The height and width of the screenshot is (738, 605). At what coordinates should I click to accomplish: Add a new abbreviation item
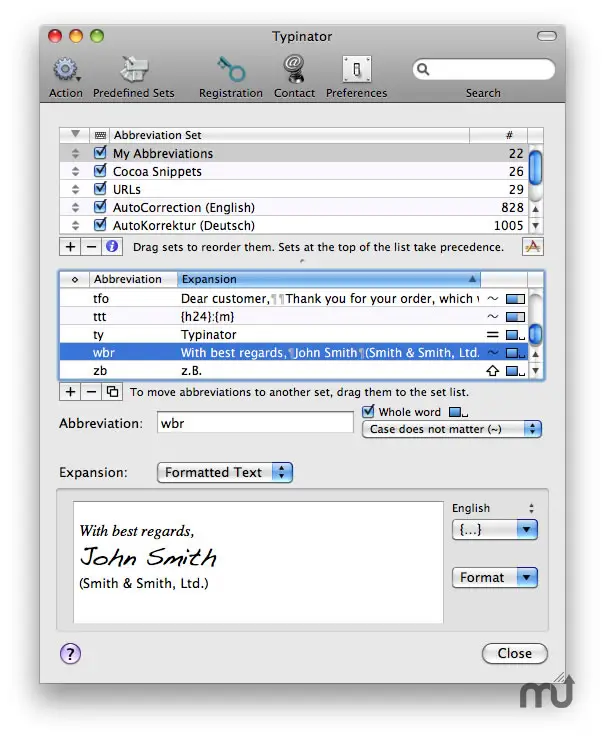coord(70,392)
